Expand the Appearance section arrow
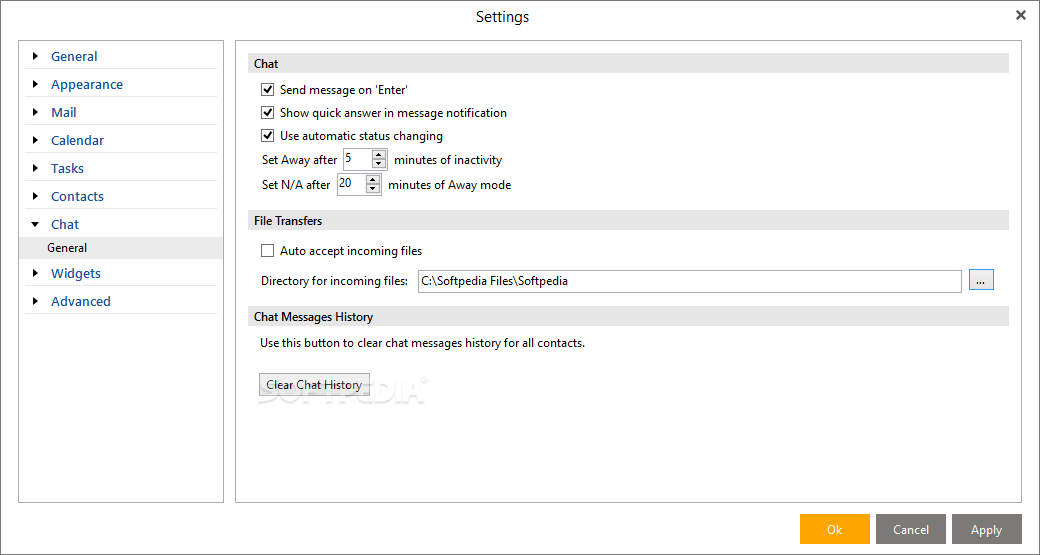Screen dimensions: 1040x555 (x=35, y=84)
